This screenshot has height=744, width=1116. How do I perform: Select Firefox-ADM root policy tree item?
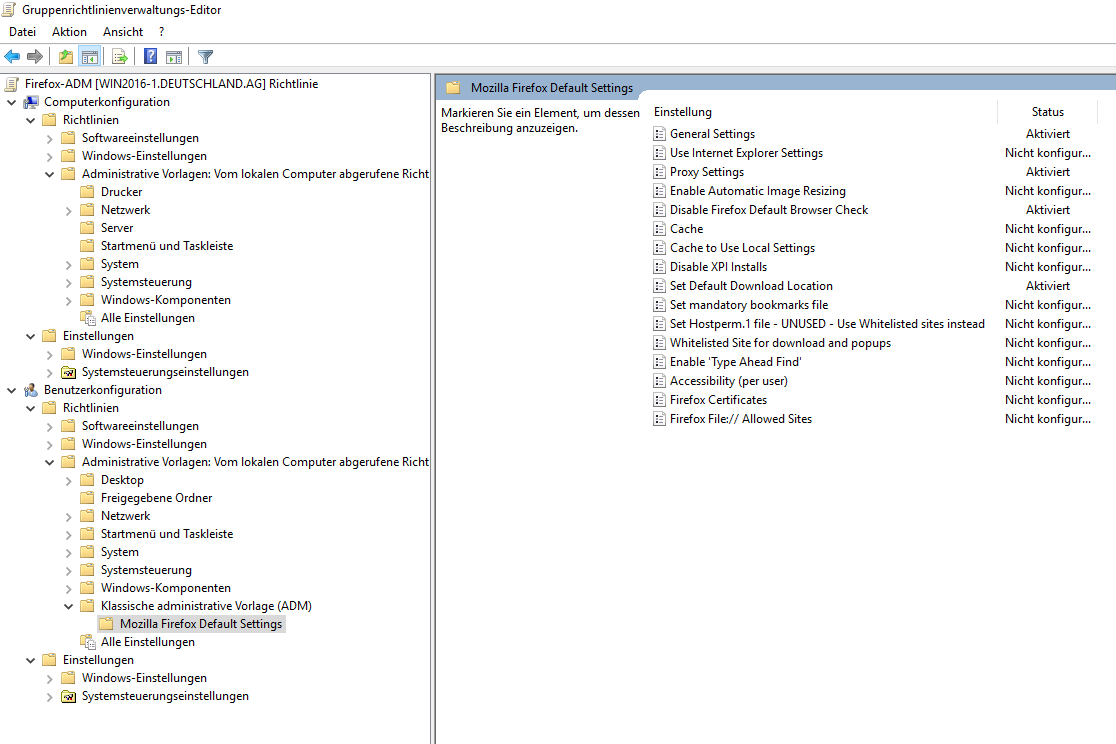(x=171, y=84)
